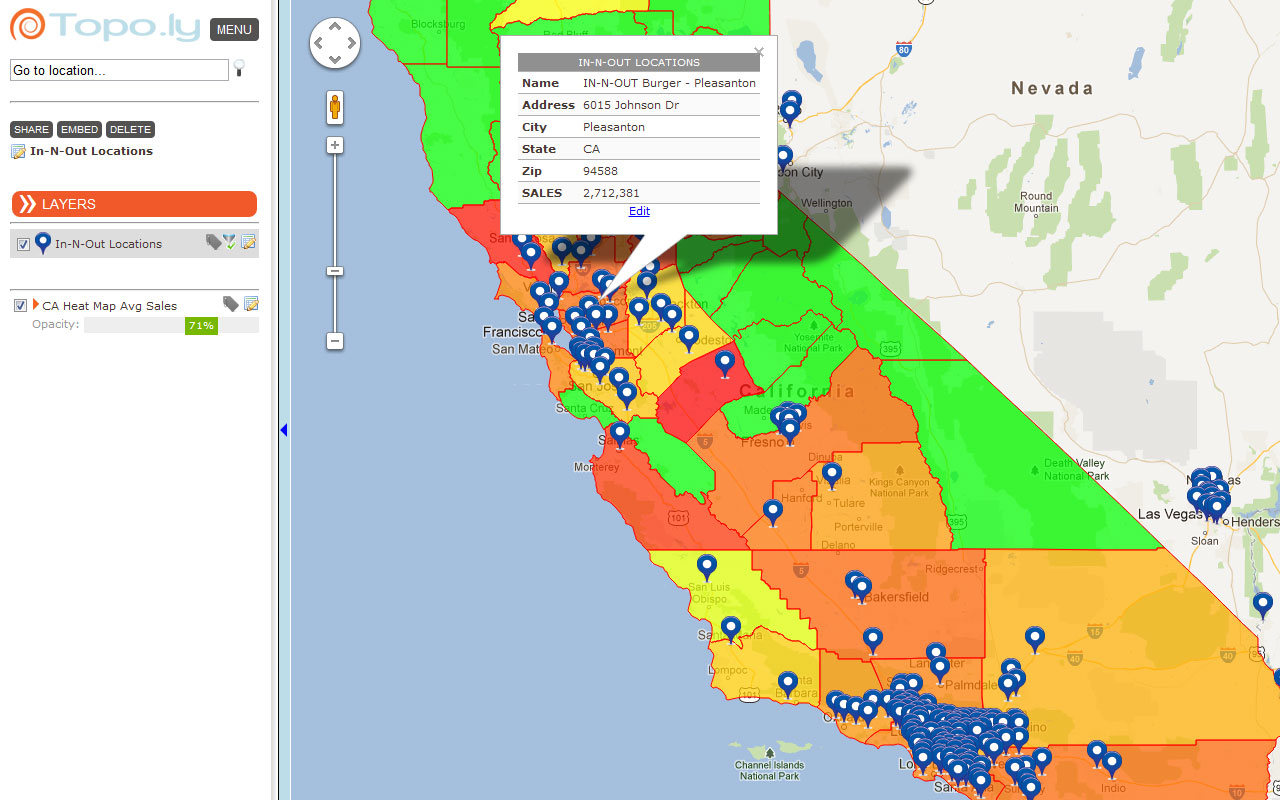Click the Edit link in the info popup
Viewport: 1280px width, 800px height.
pyautogui.click(x=639, y=211)
